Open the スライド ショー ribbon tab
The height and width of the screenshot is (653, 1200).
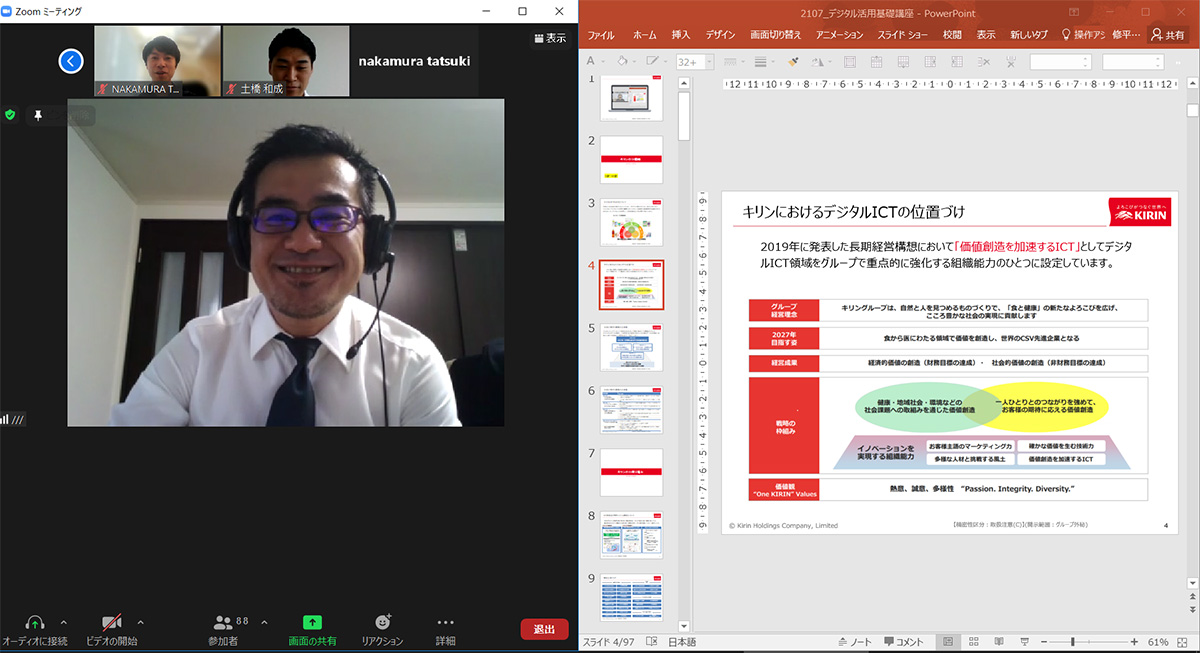[x=903, y=34]
